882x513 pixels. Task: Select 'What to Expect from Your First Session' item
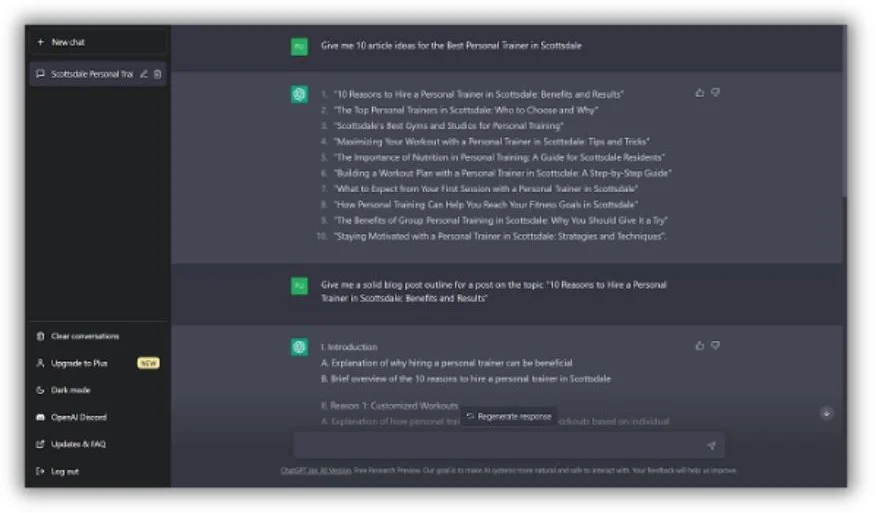pos(485,189)
